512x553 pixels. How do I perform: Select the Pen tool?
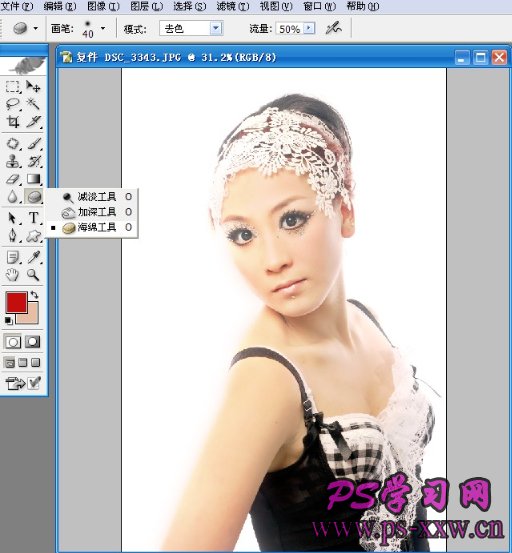pyautogui.click(x=13, y=235)
